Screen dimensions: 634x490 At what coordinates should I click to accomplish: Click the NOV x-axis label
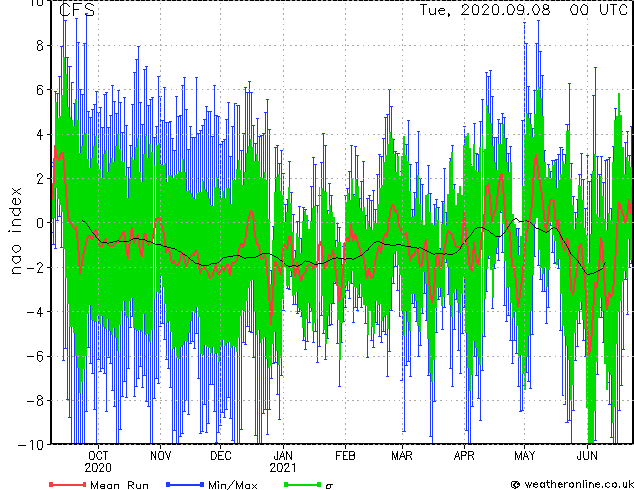click(x=161, y=456)
